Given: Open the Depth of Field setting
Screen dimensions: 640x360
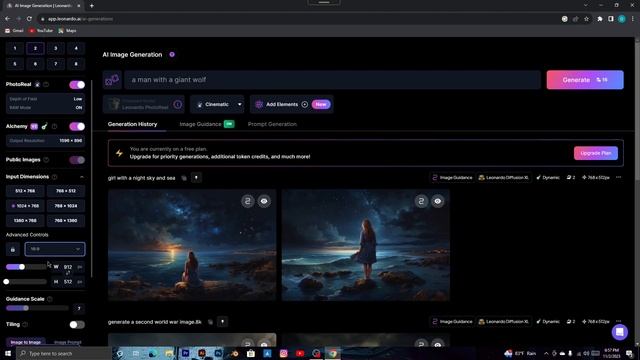Looking at the screenshot, I should pos(45,99).
